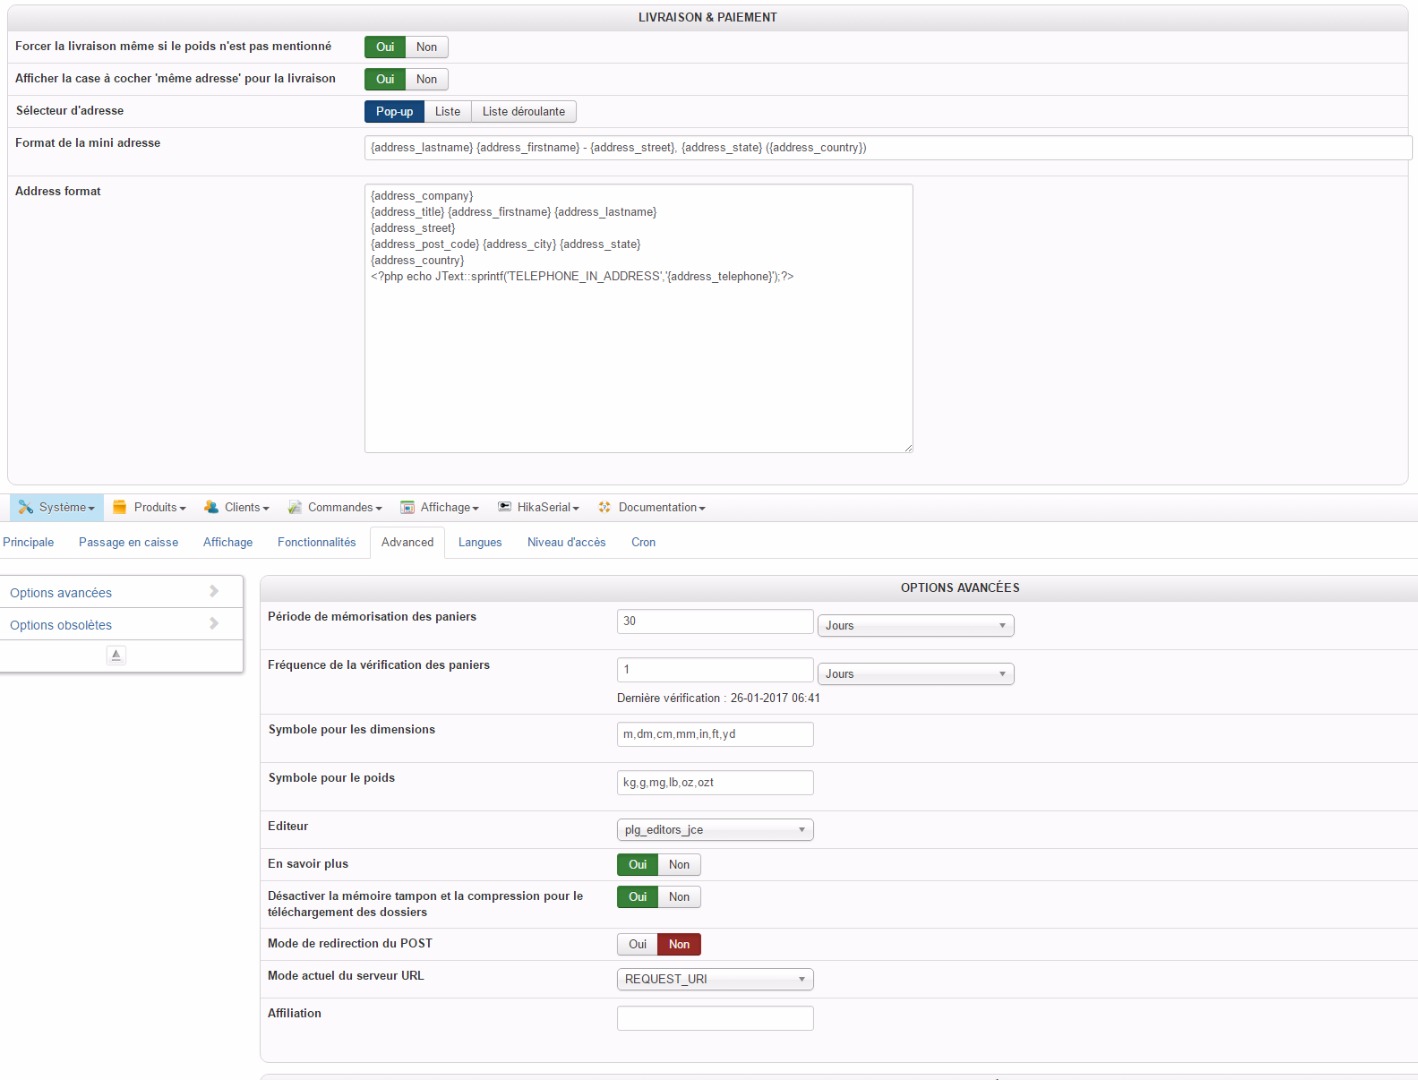Click inside the Address format textarea
This screenshot has width=1418, height=1080.
(639, 318)
